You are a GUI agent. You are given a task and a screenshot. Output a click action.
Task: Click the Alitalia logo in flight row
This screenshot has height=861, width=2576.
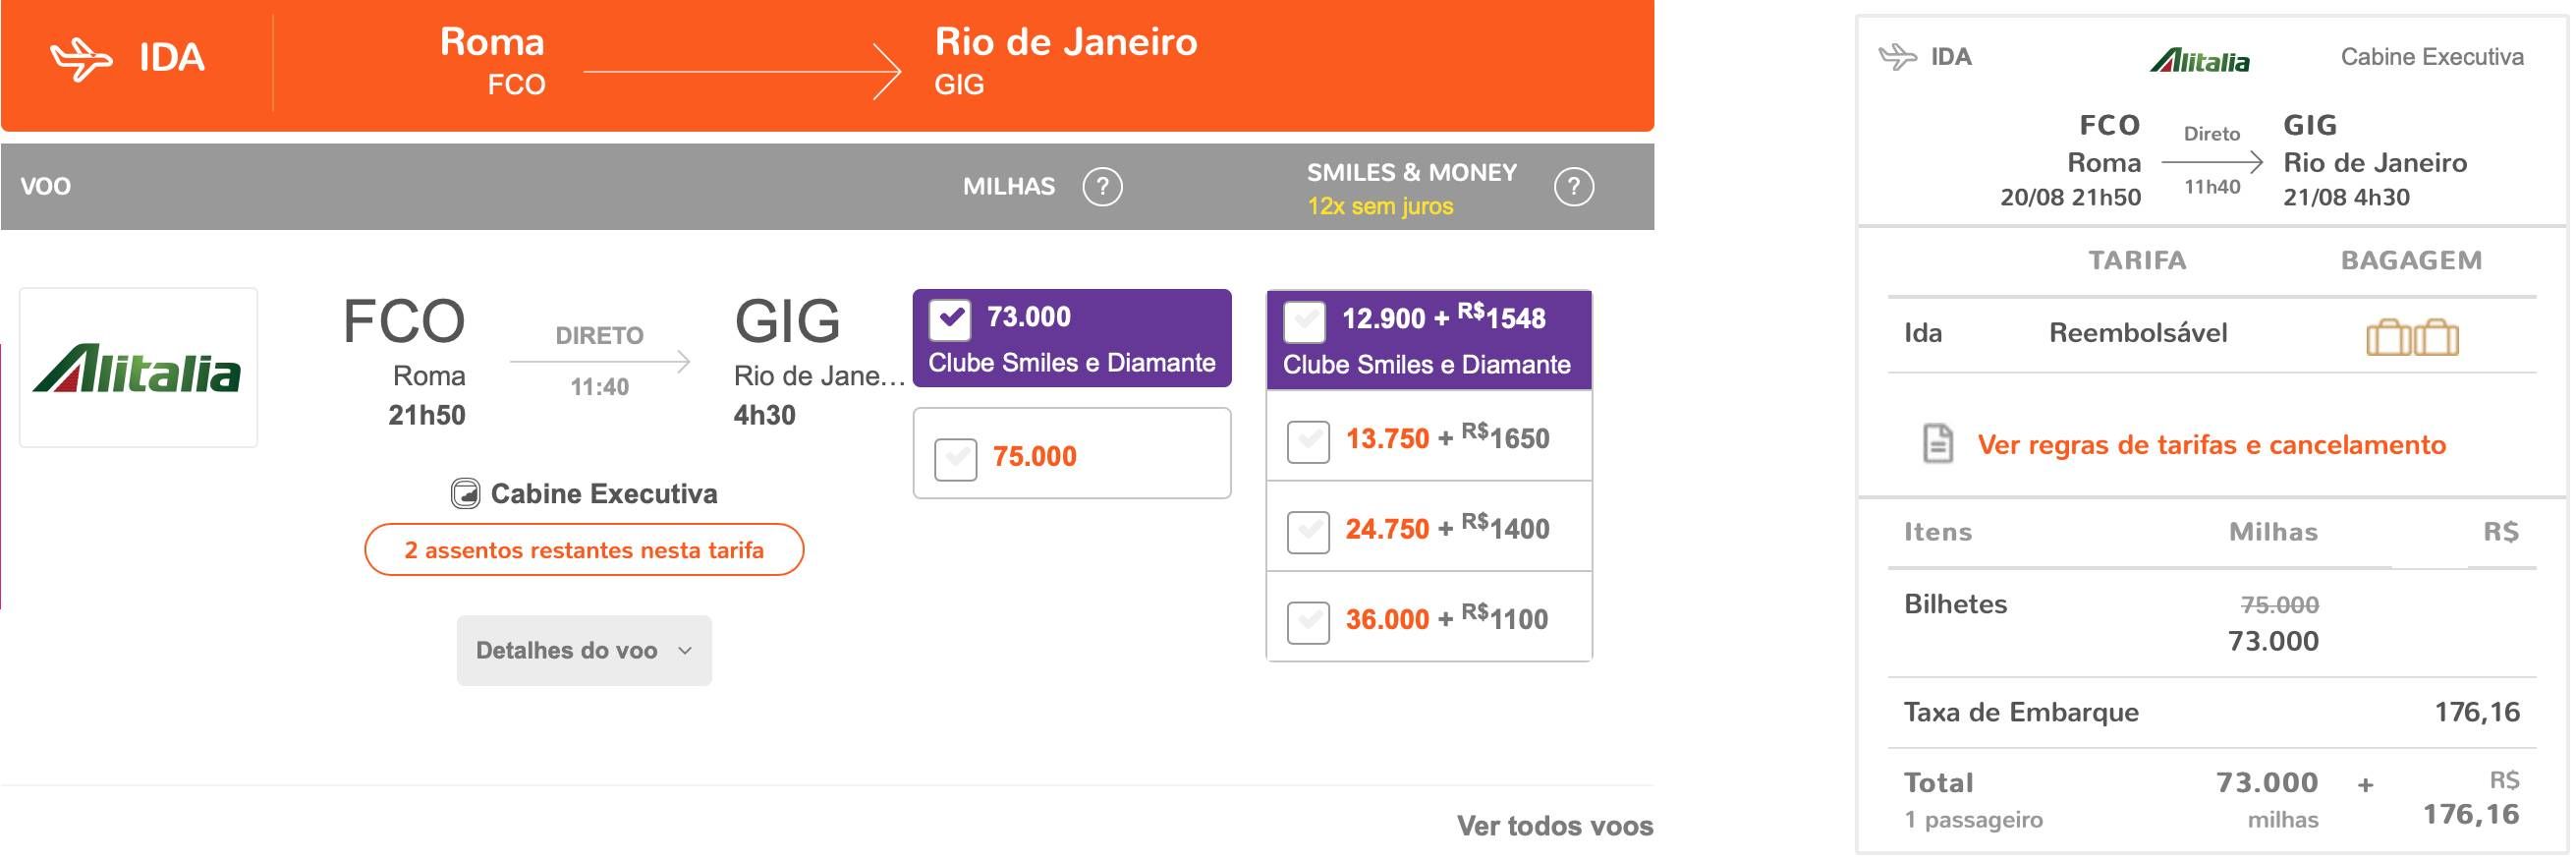138,368
